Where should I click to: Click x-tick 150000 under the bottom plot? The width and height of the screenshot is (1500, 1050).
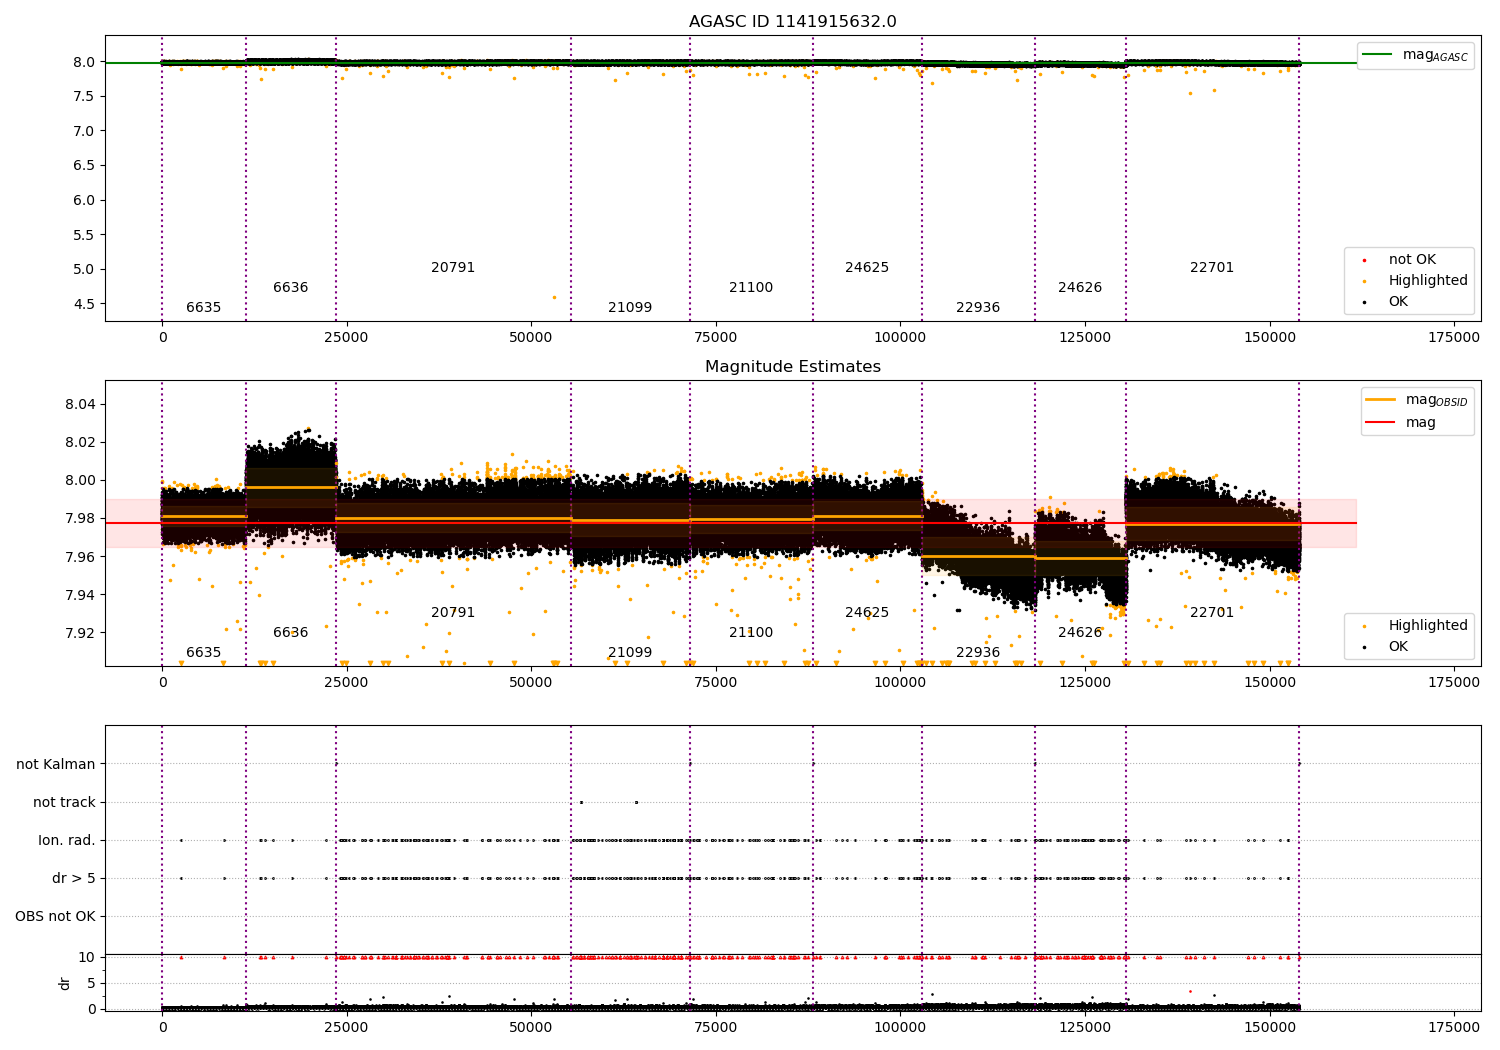click(1269, 1028)
